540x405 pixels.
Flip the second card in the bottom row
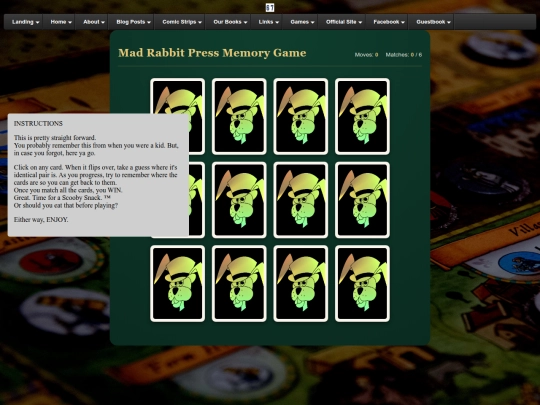coord(239,284)
